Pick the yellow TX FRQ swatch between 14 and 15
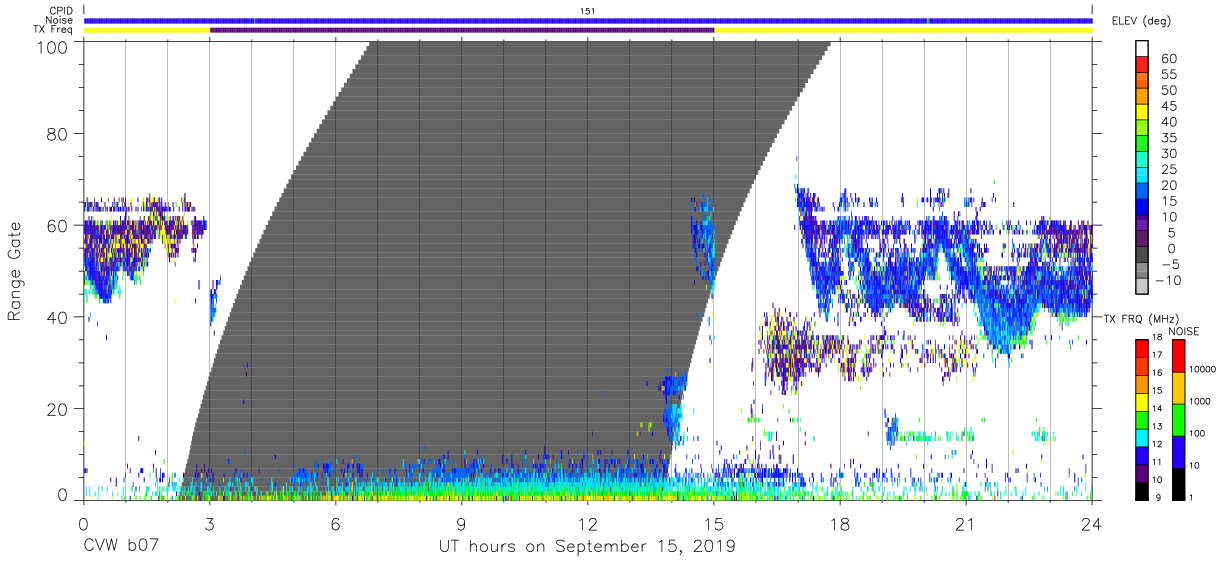This screenshot has width=1228, height=567. point(1142,401)
